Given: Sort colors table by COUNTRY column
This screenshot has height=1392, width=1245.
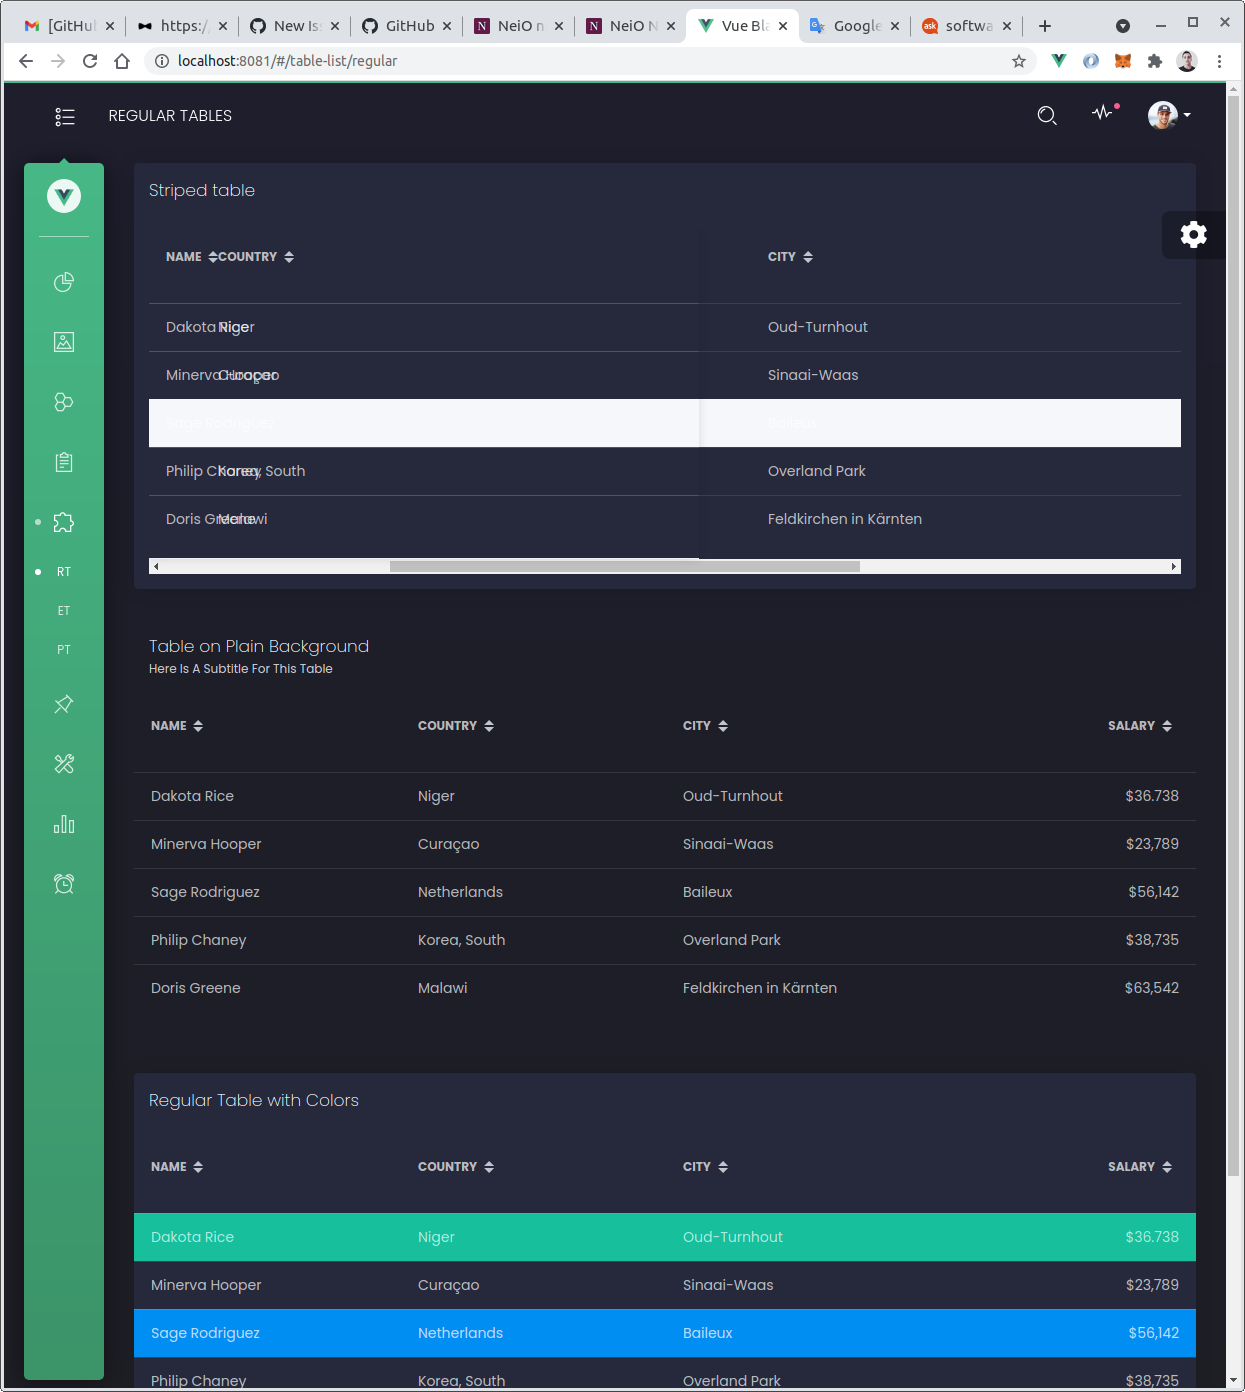Looking at the screenshot, I should (x=456, y=1167).
